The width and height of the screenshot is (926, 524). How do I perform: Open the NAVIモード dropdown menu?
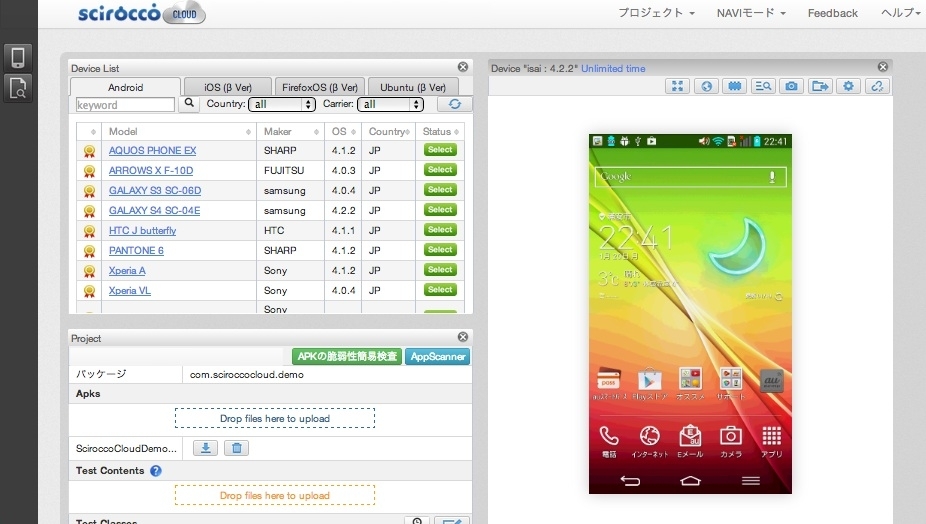coord(751,13)
